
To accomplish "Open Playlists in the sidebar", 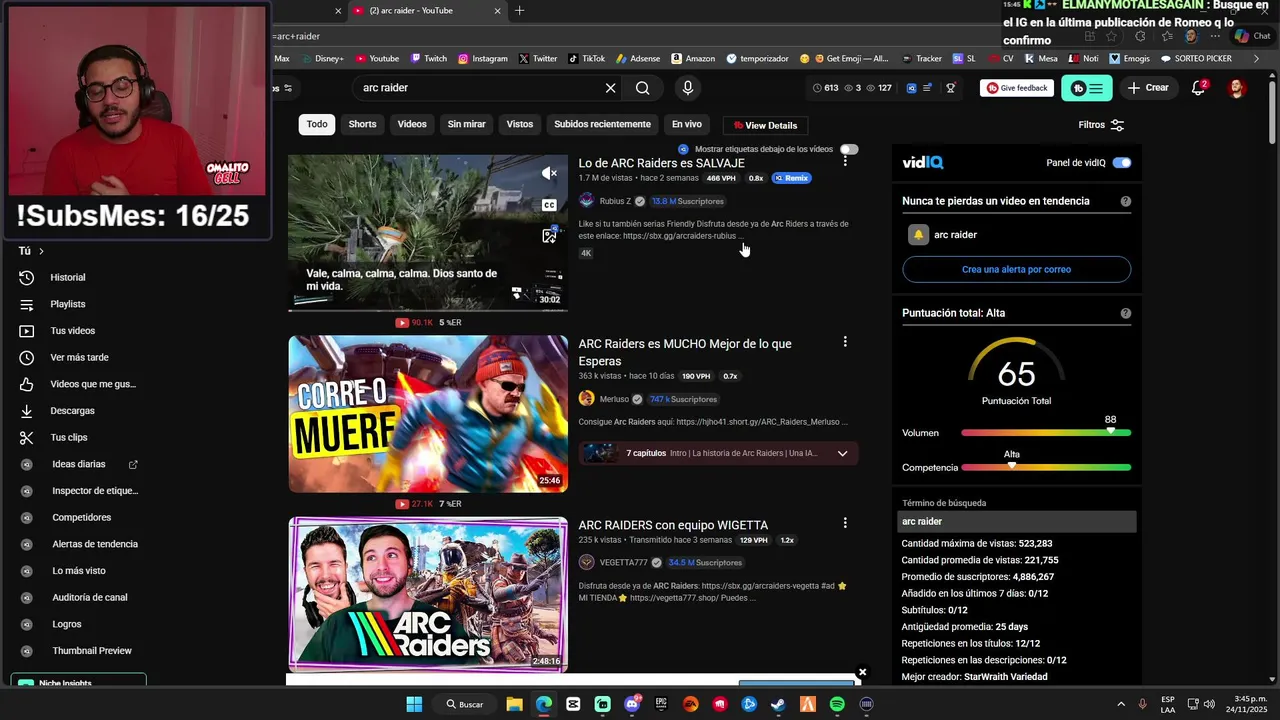I will 68,304.
